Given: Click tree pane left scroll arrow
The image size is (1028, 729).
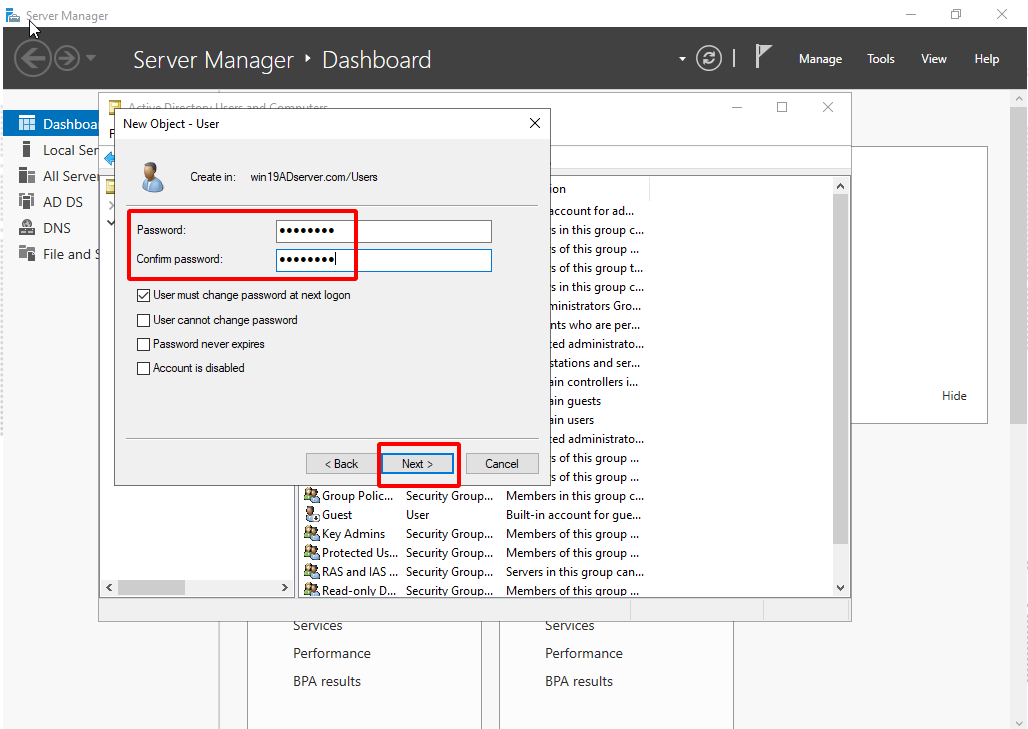Looking at the screenshot, I should point(109,587).
